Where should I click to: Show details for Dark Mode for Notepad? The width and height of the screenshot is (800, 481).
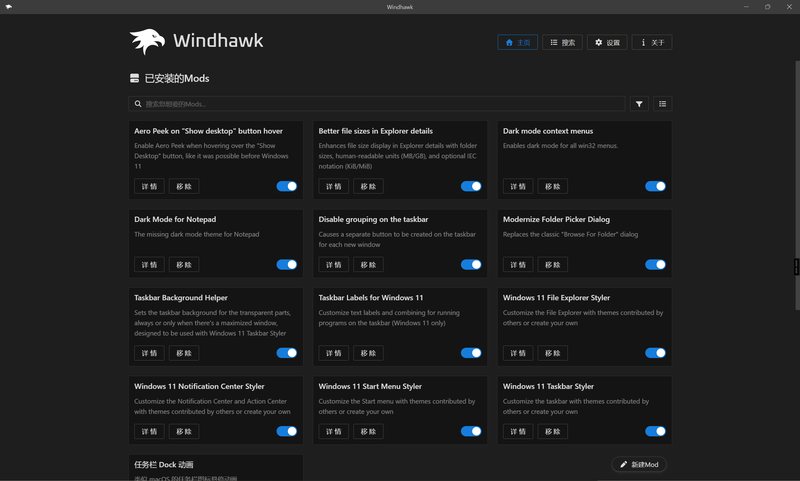(149, 265)
